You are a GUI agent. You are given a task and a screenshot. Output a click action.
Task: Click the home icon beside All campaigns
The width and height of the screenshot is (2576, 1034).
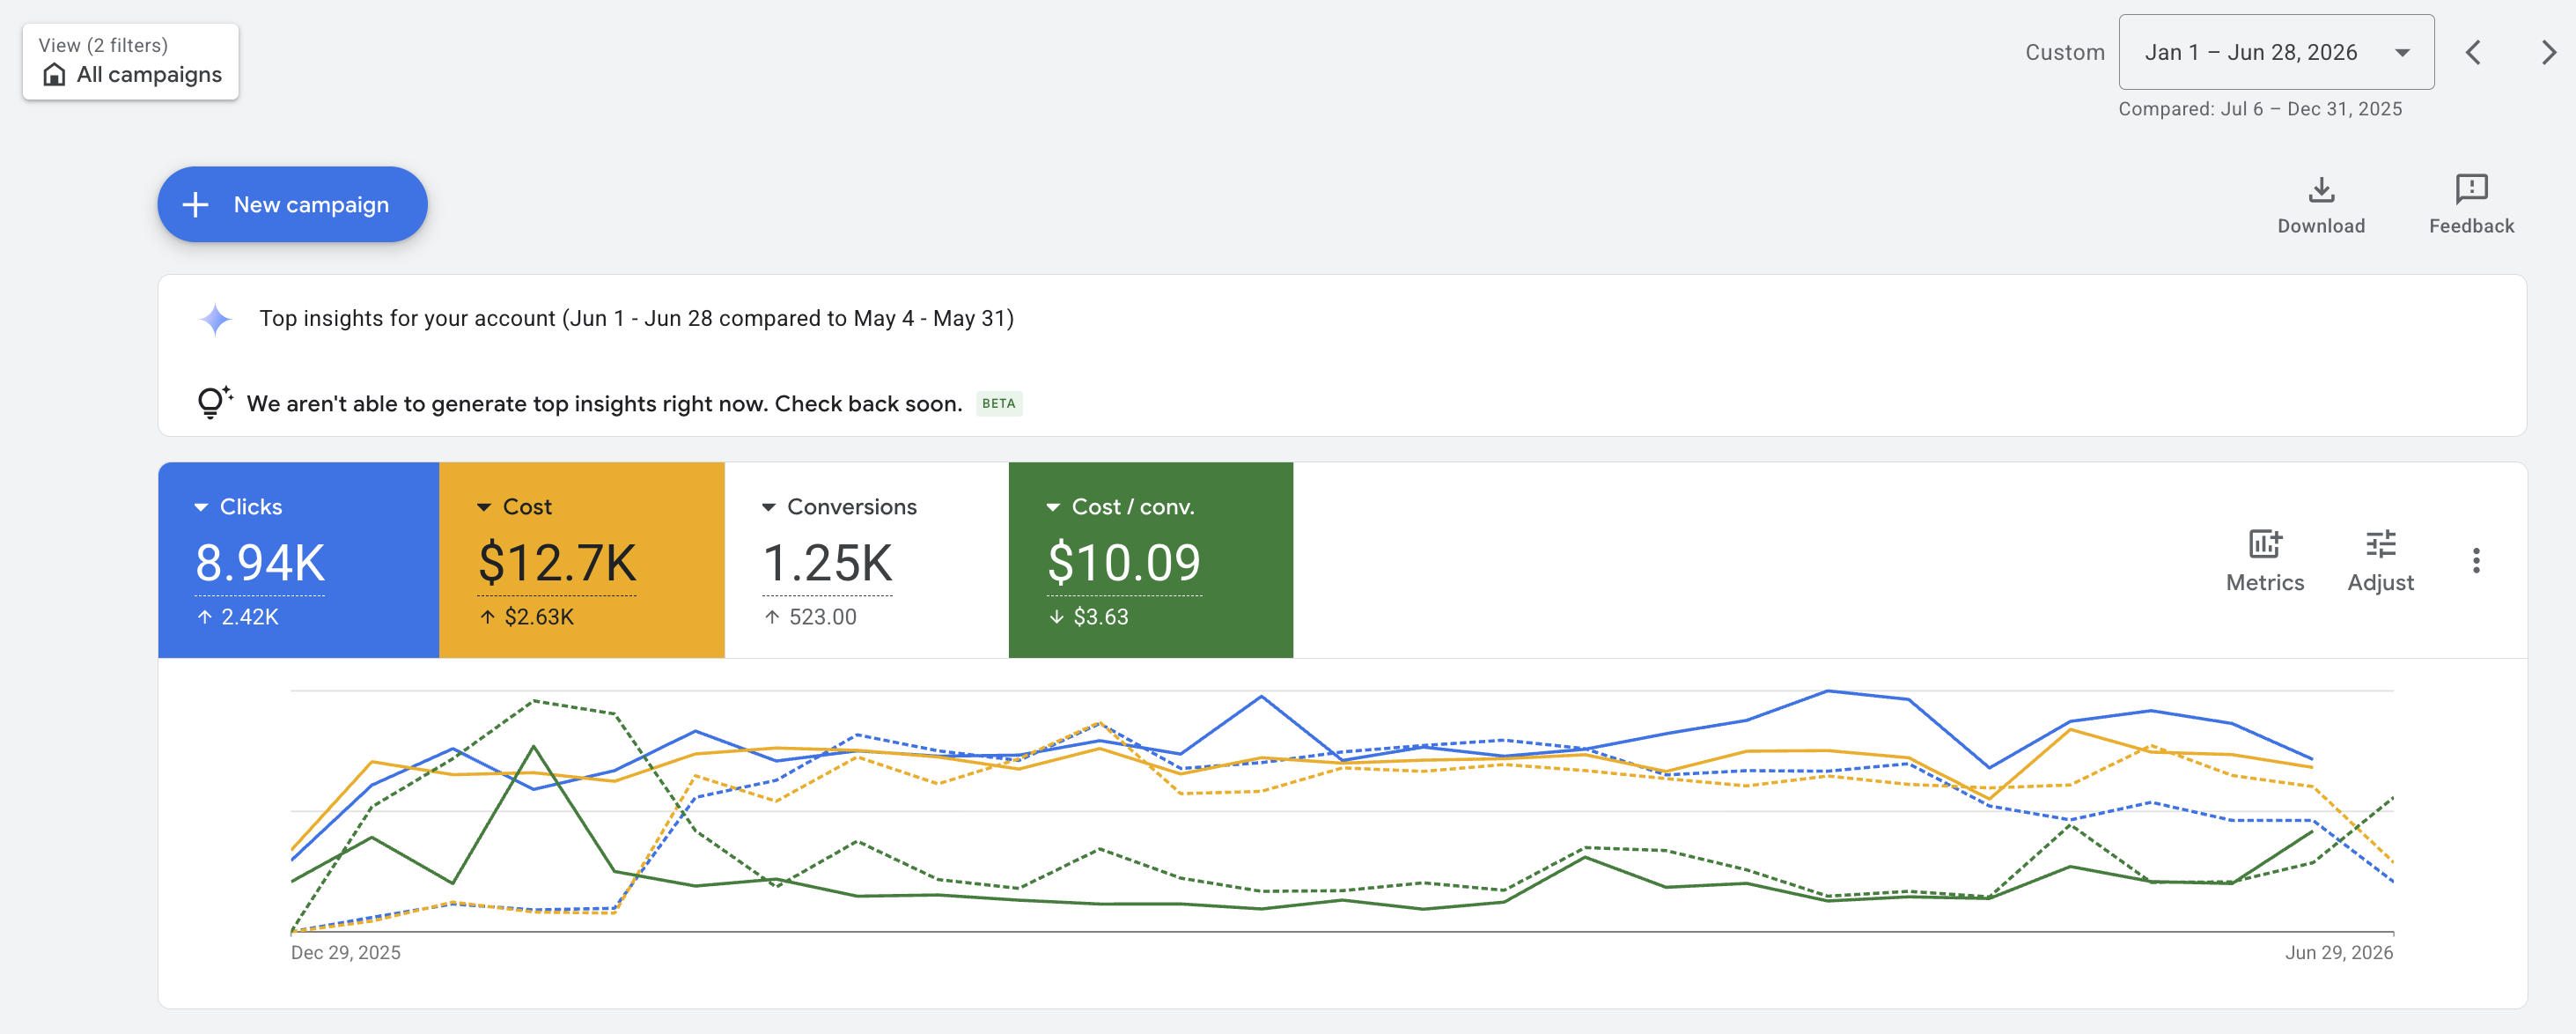tap(55, 75)
